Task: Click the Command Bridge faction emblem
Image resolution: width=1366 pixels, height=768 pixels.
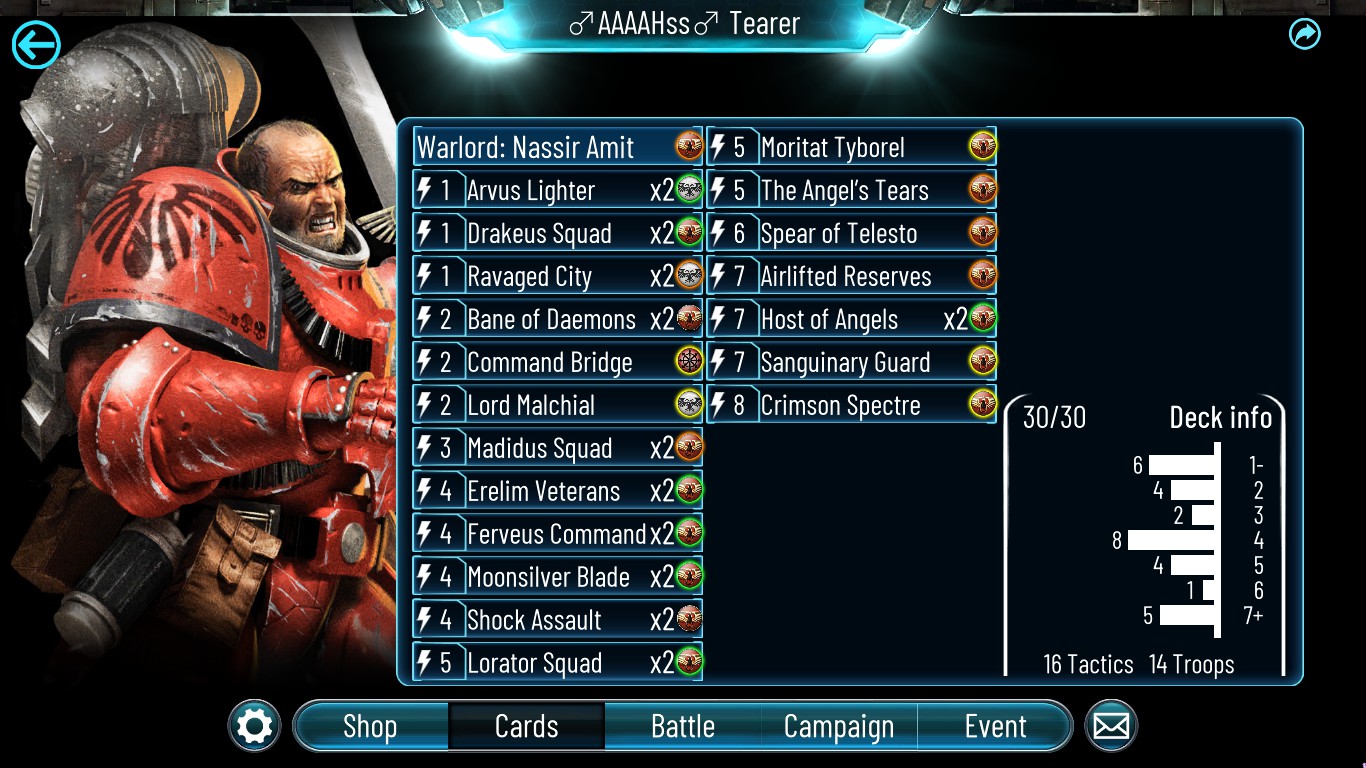Action: [x=689, y=362]
